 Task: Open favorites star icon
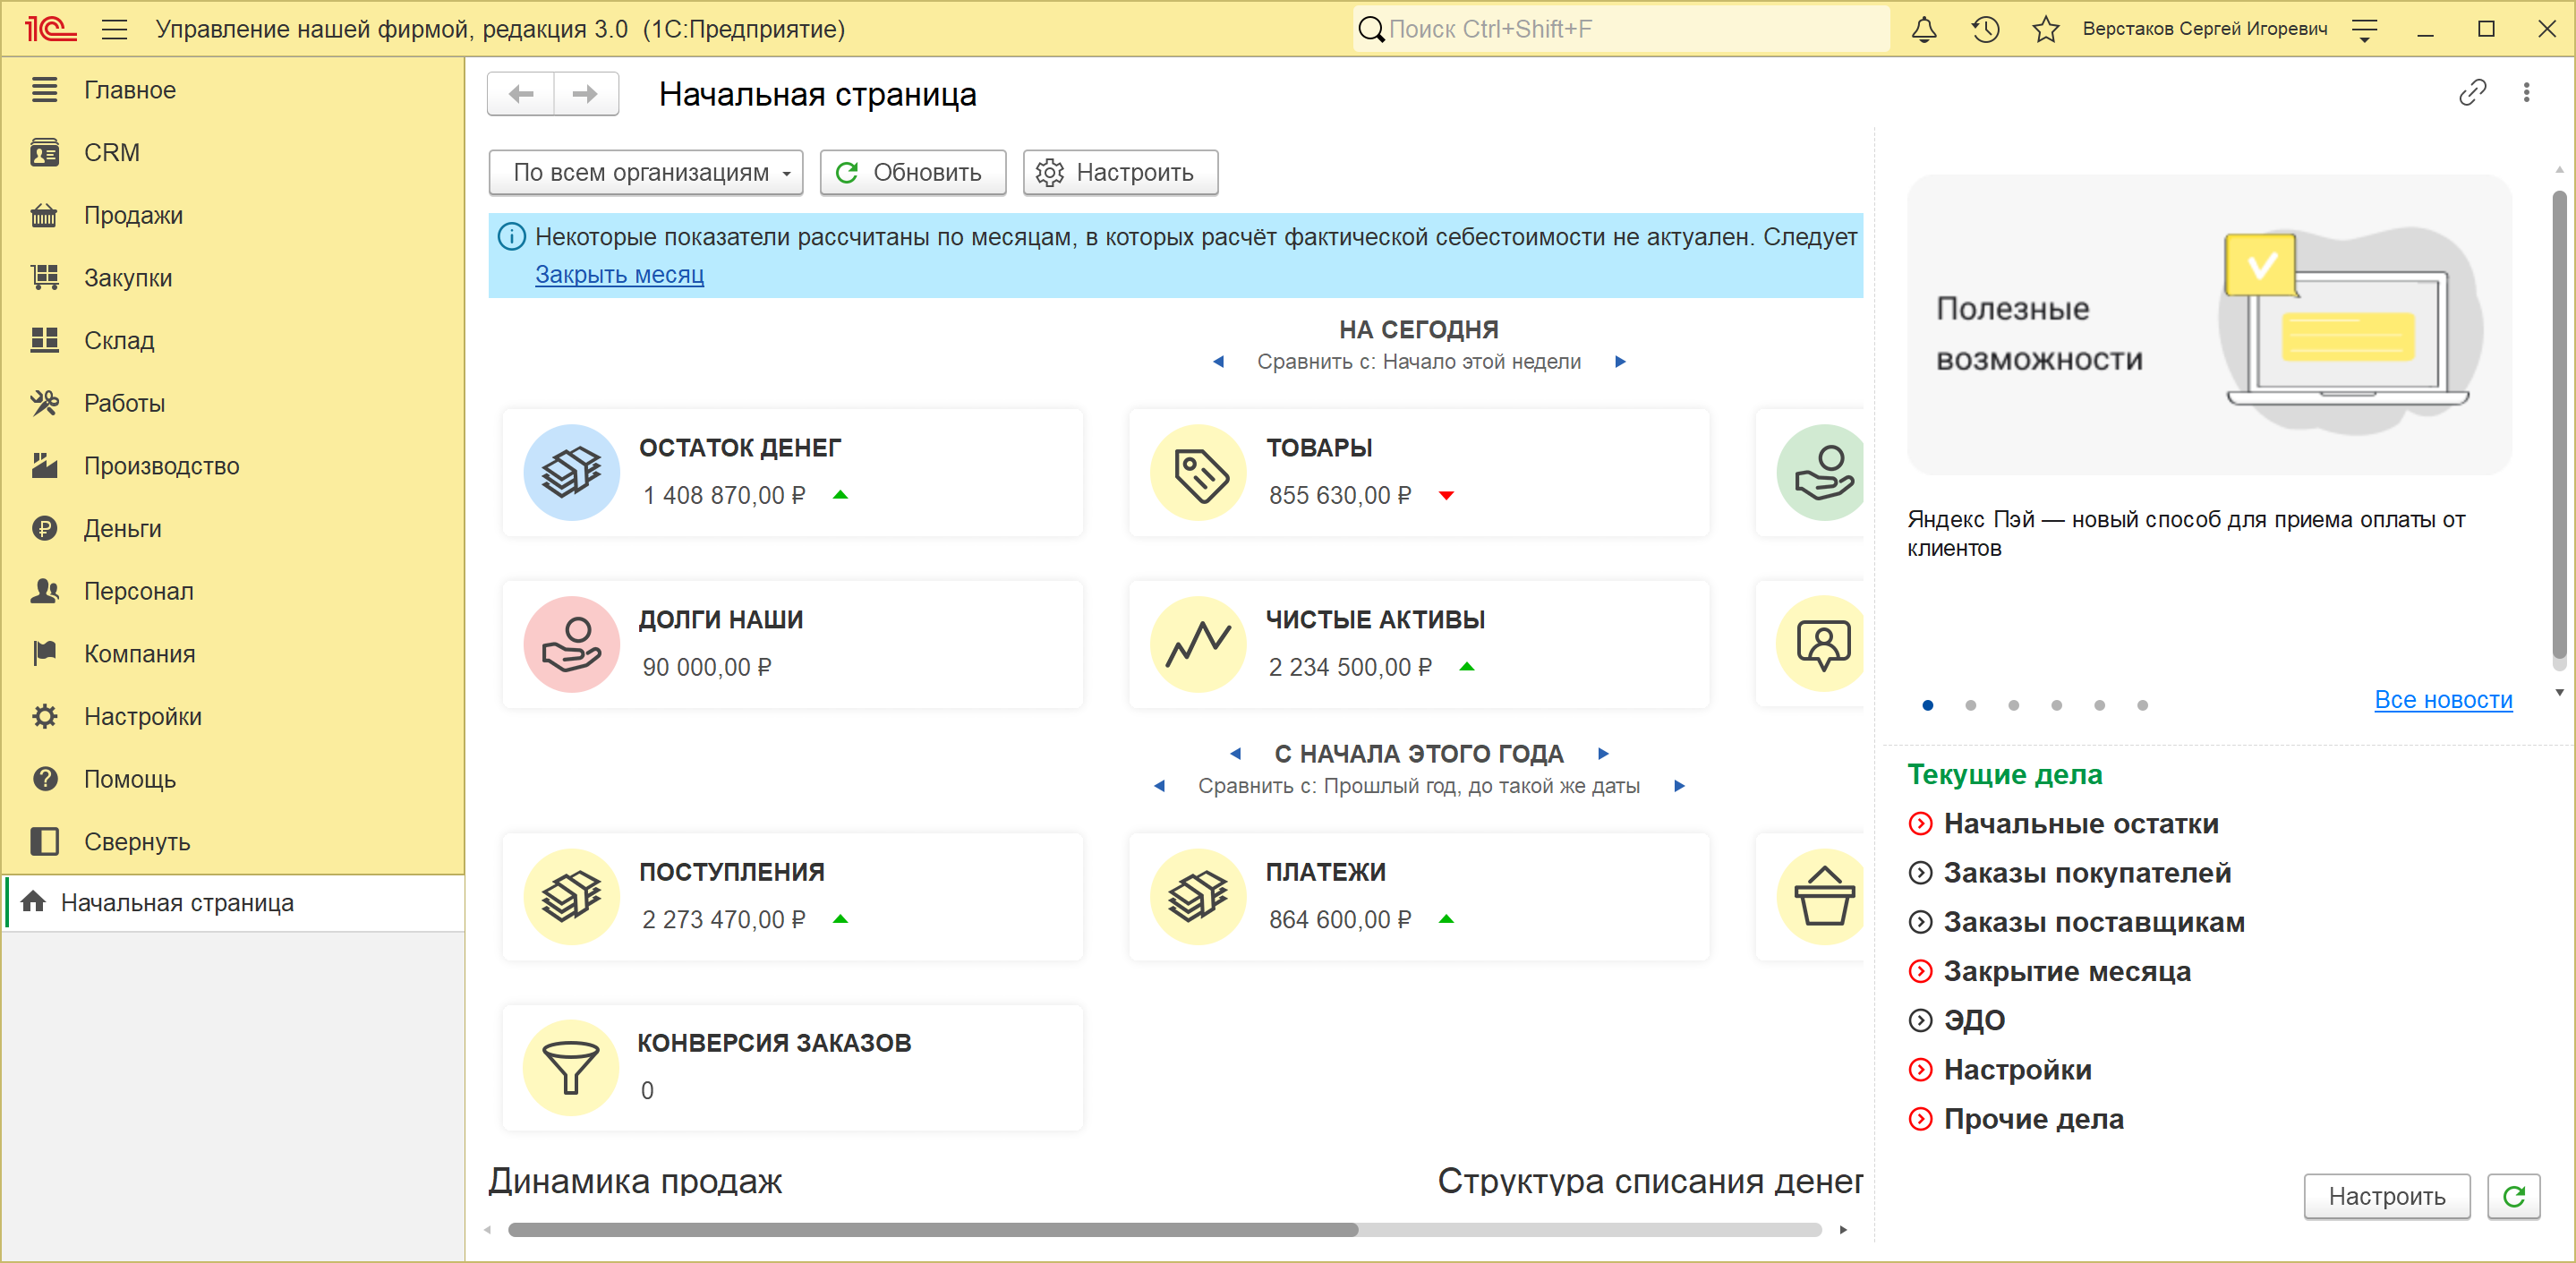click(x=2045, y=29)
